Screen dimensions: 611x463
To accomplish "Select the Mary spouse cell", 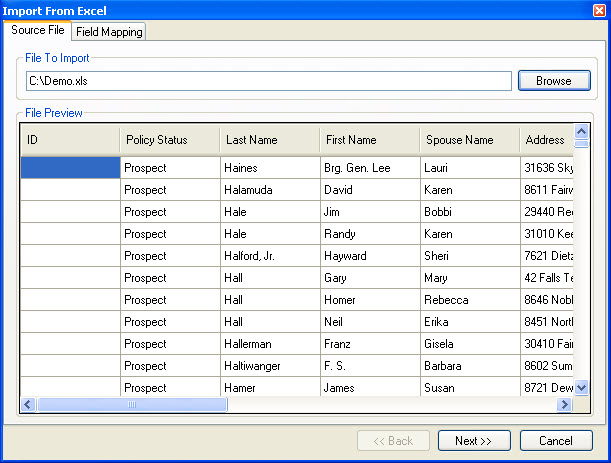I will pos(470,278).
